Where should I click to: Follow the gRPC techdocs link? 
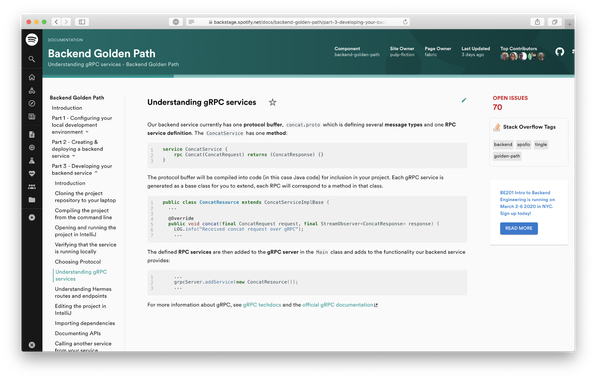tap(262, 305)
